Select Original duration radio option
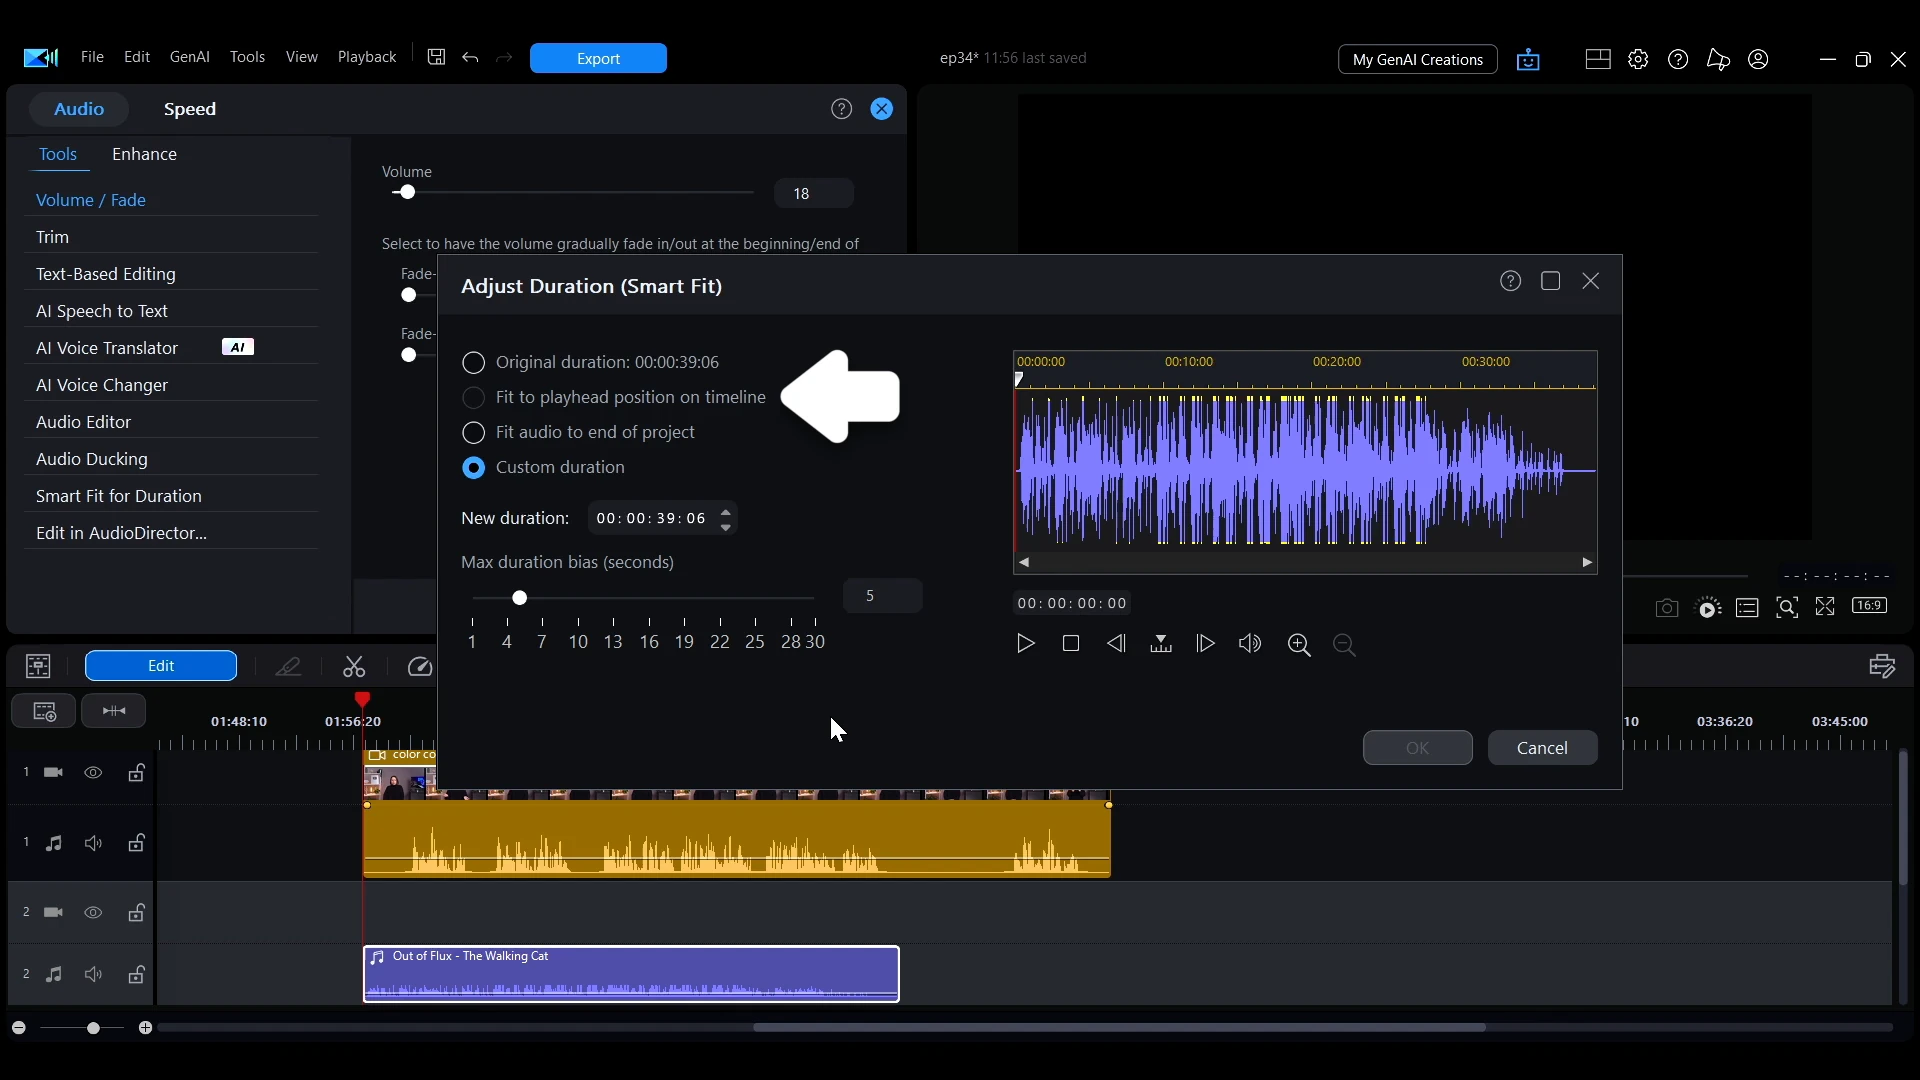Screen dimensions: 1920x1080 coord(474,363)
